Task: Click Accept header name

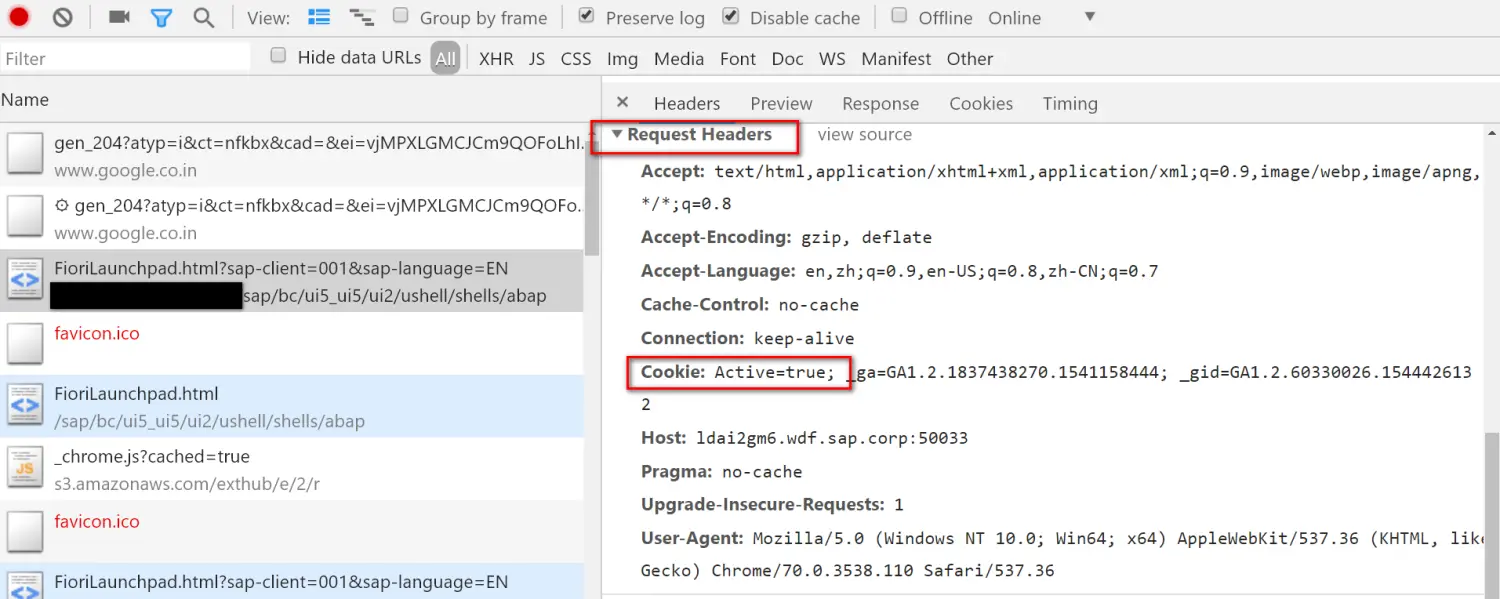Action: click(673, 171)
